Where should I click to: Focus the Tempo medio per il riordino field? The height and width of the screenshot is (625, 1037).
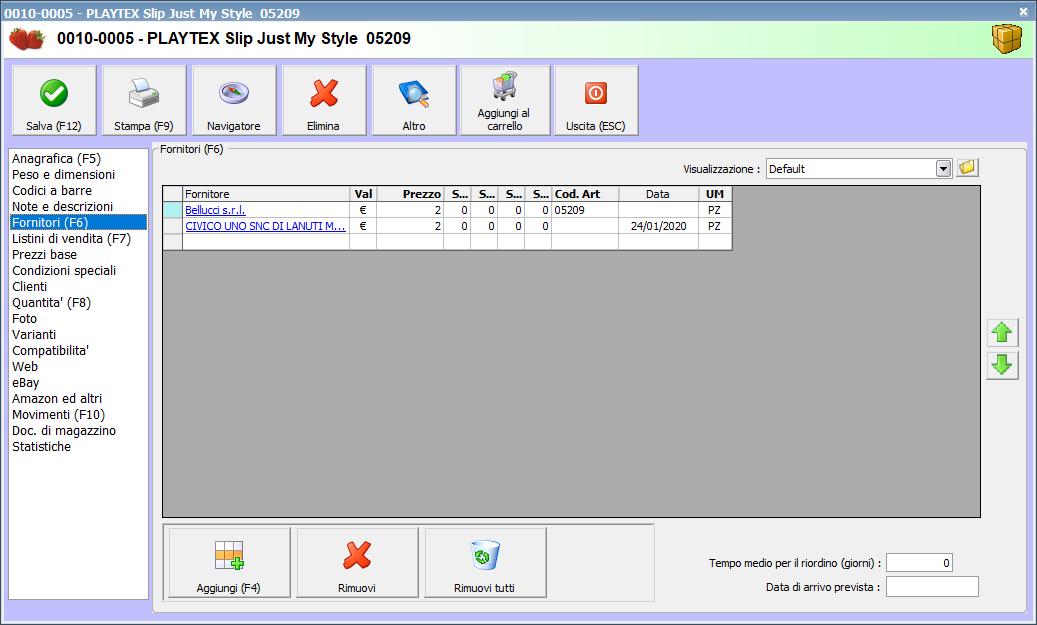(x=919, y=563)
